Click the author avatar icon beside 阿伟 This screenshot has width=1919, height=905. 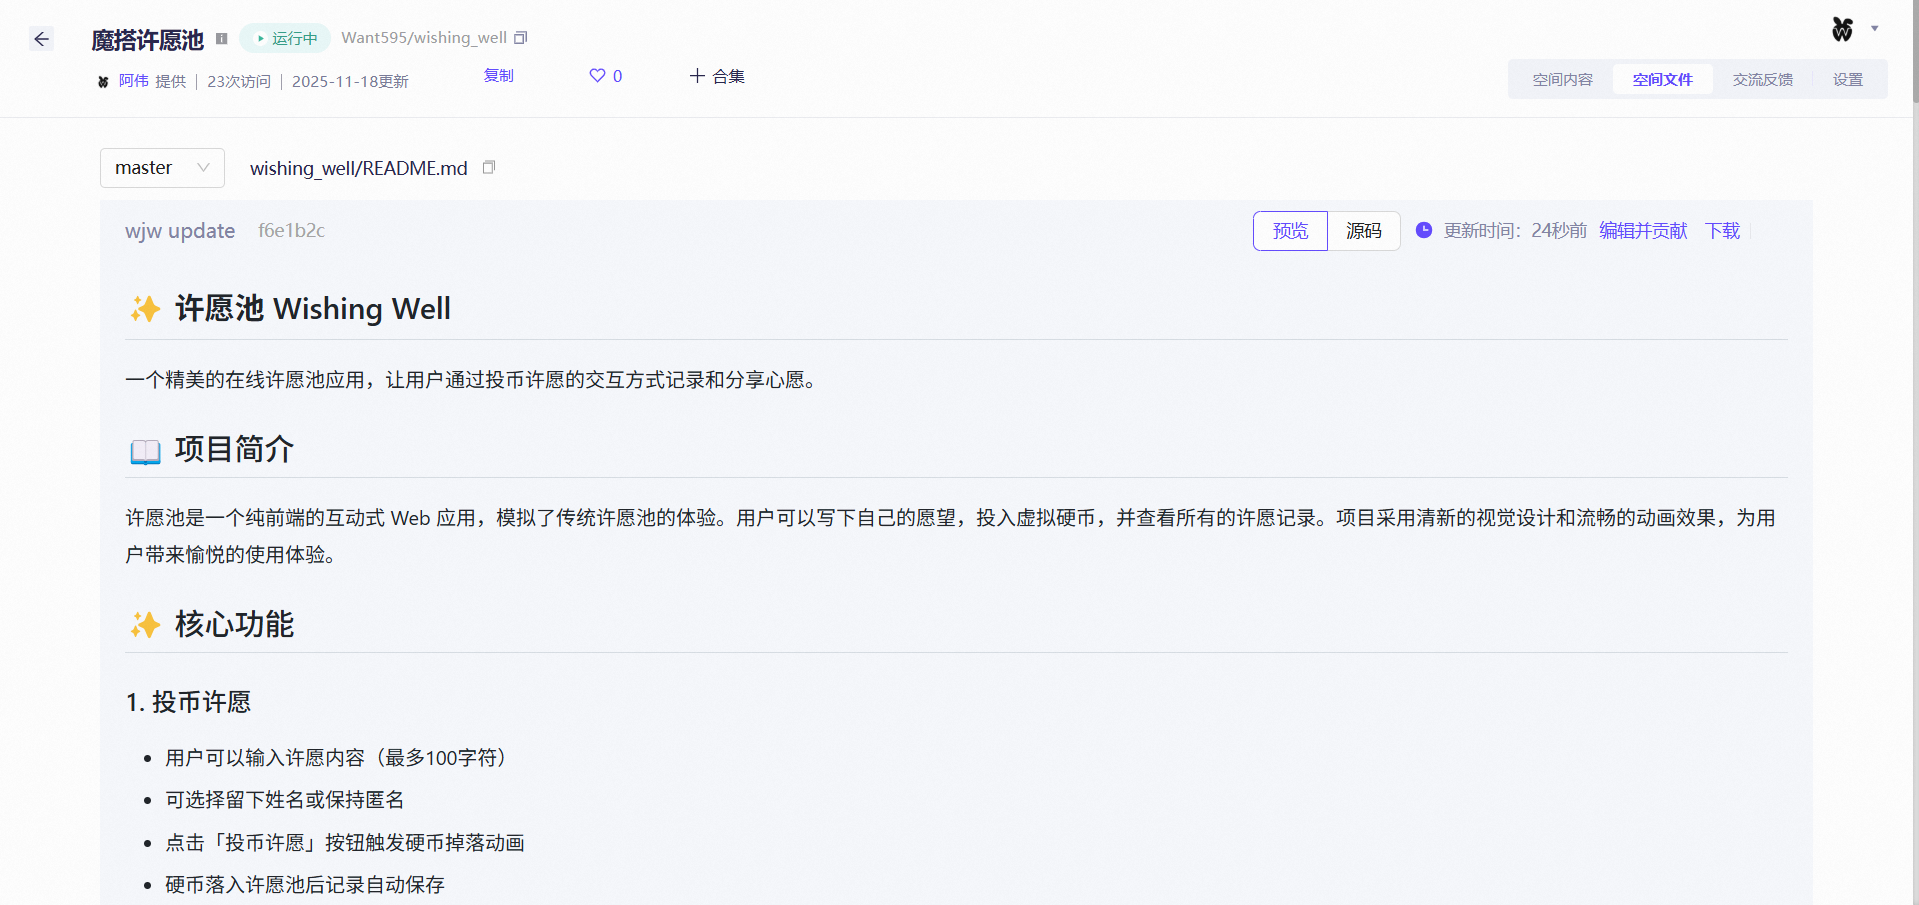(103, 82)
